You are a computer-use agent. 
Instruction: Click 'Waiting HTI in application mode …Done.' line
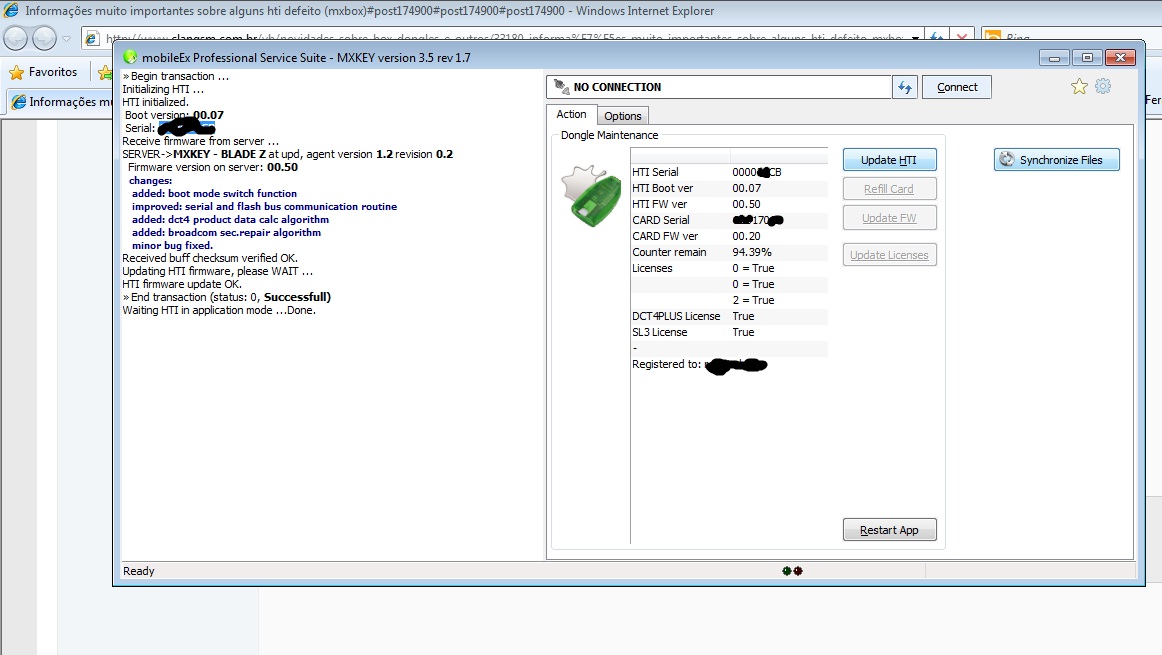pyautogui.click(x=219, y=310)
